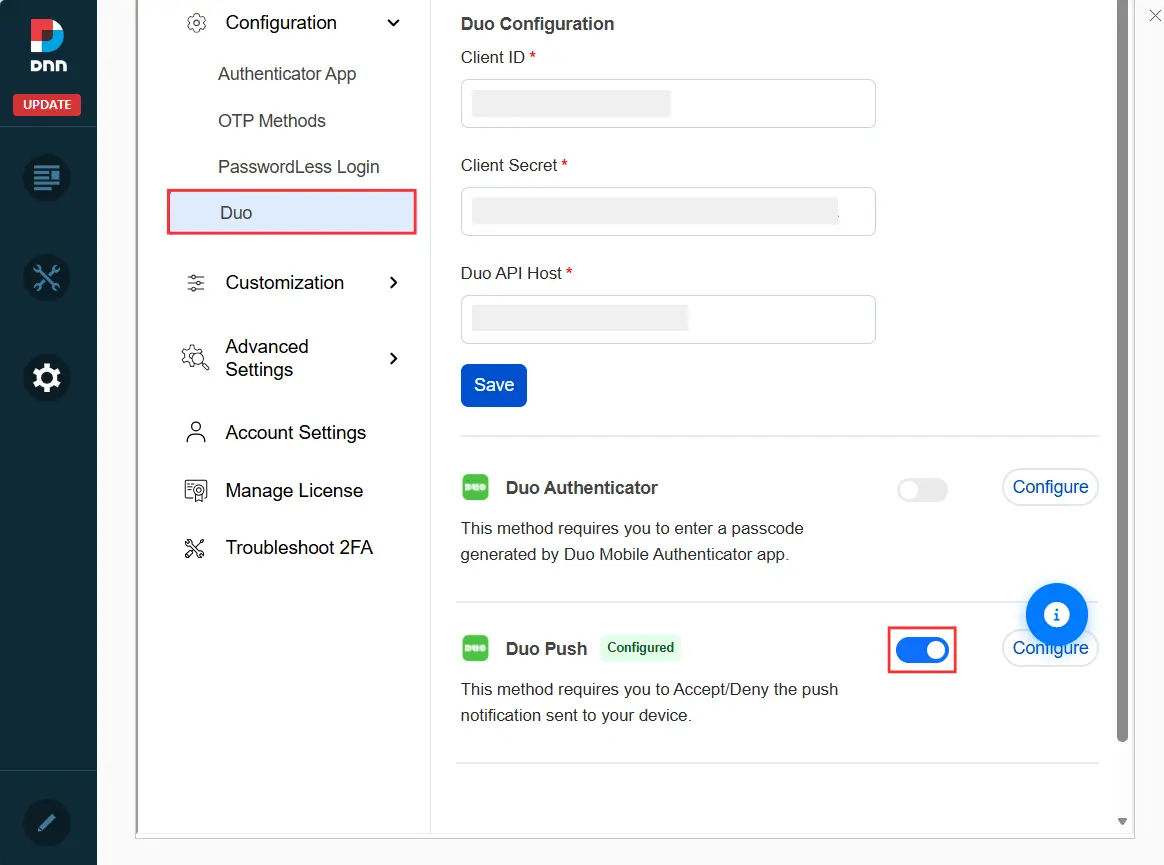The image size is (1164, 865).
Task: Open Manage License
Action: (294, 491)
